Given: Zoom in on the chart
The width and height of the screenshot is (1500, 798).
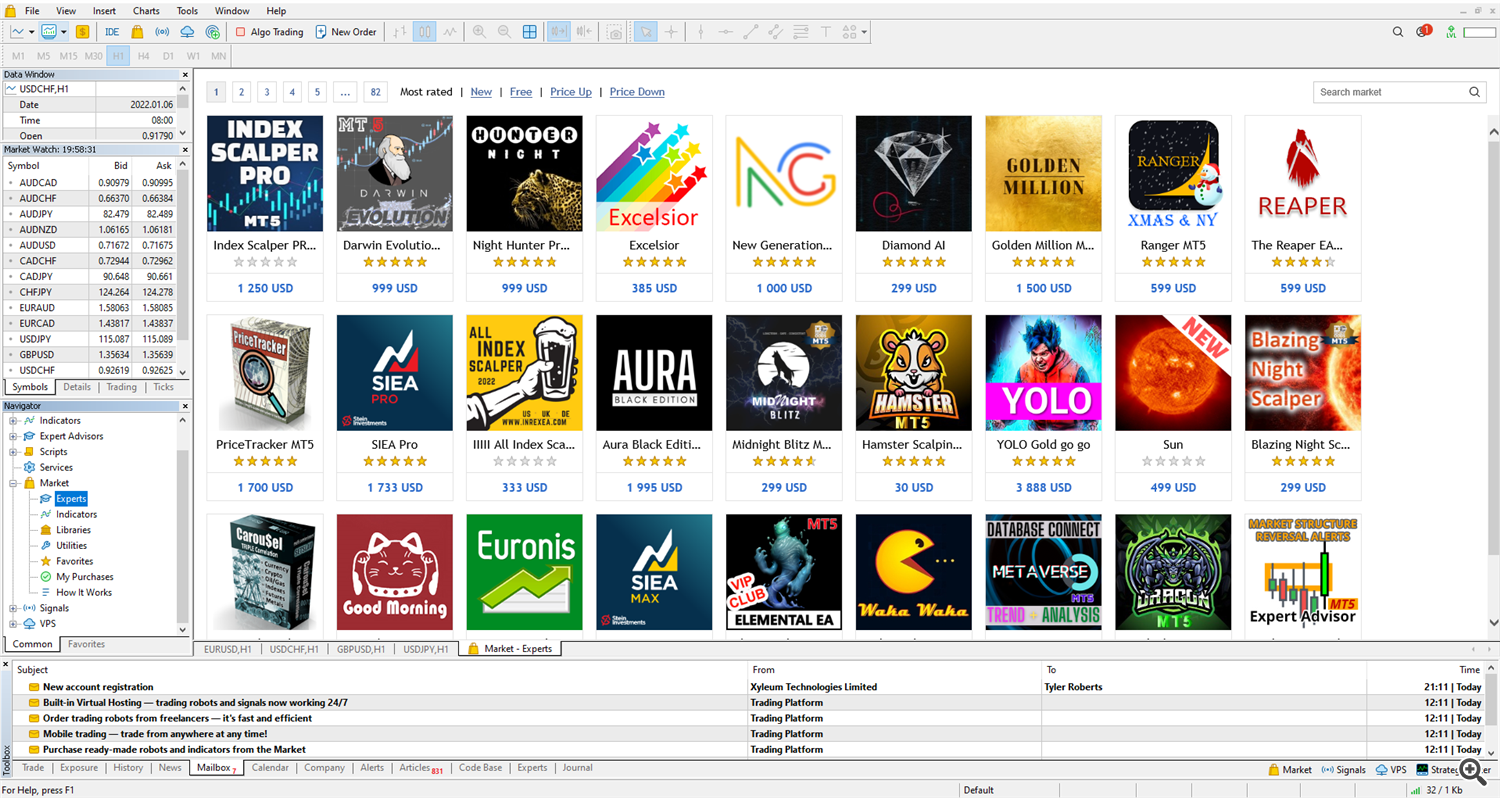Looking at the screenshot, I should pyautogui.click(x=479, y=32).
